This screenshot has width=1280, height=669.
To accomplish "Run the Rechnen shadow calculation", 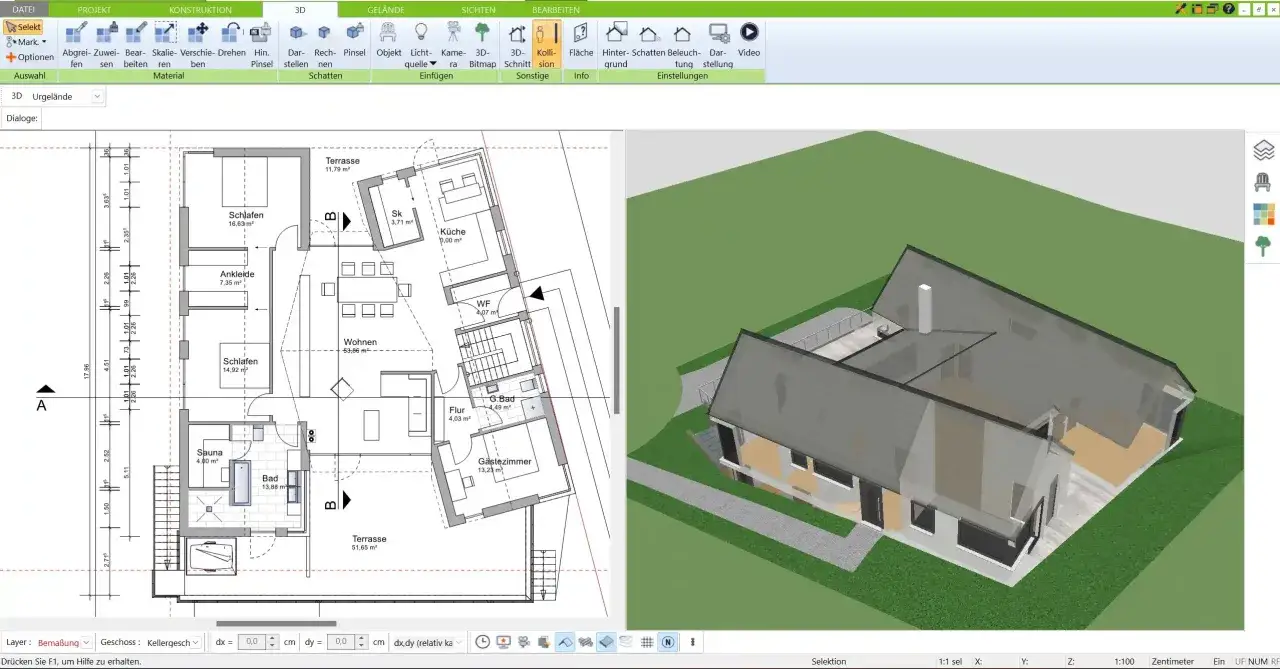I will (x=324, y=44).
